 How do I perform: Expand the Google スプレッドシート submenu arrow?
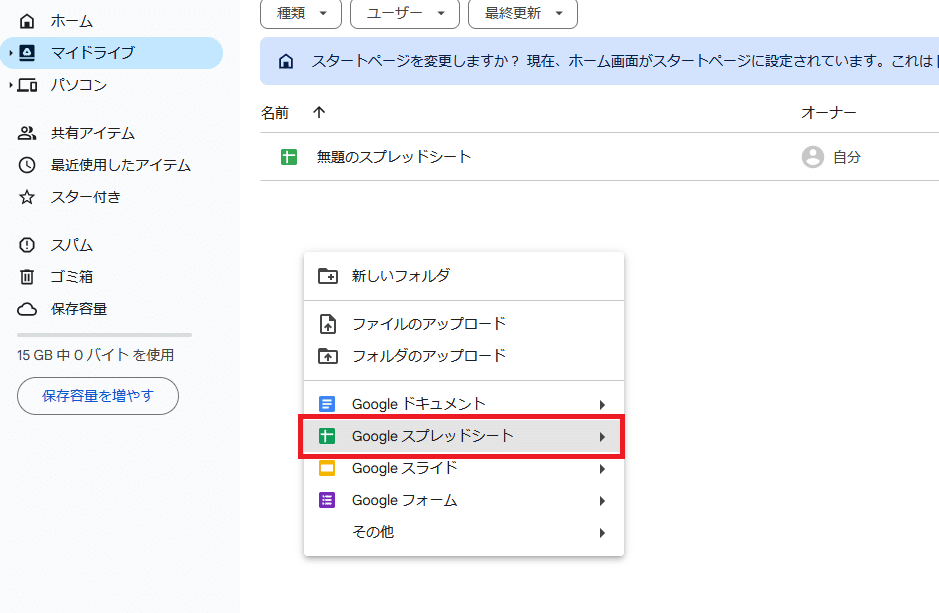[602, 437]
